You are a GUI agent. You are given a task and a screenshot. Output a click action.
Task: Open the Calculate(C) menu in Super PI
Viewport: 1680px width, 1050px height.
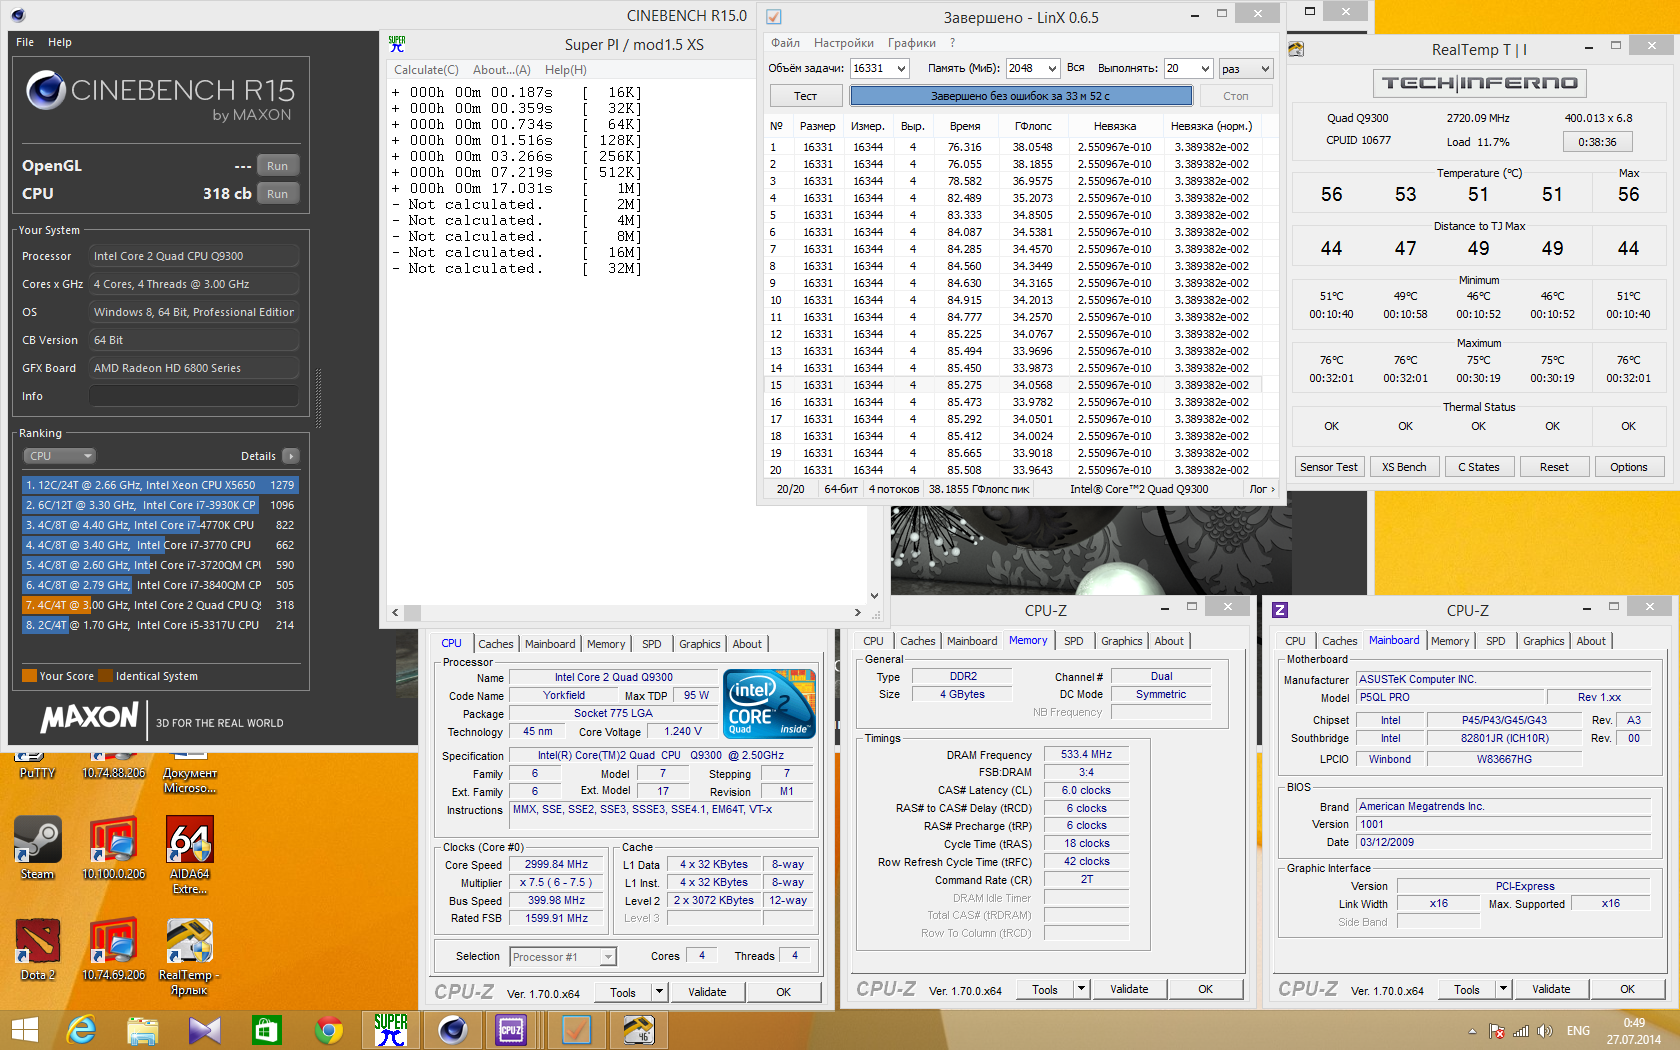[426, 70]
